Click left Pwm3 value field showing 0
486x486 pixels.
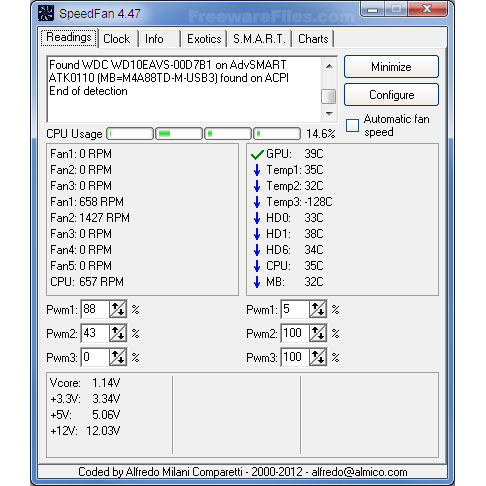[95, 358]
